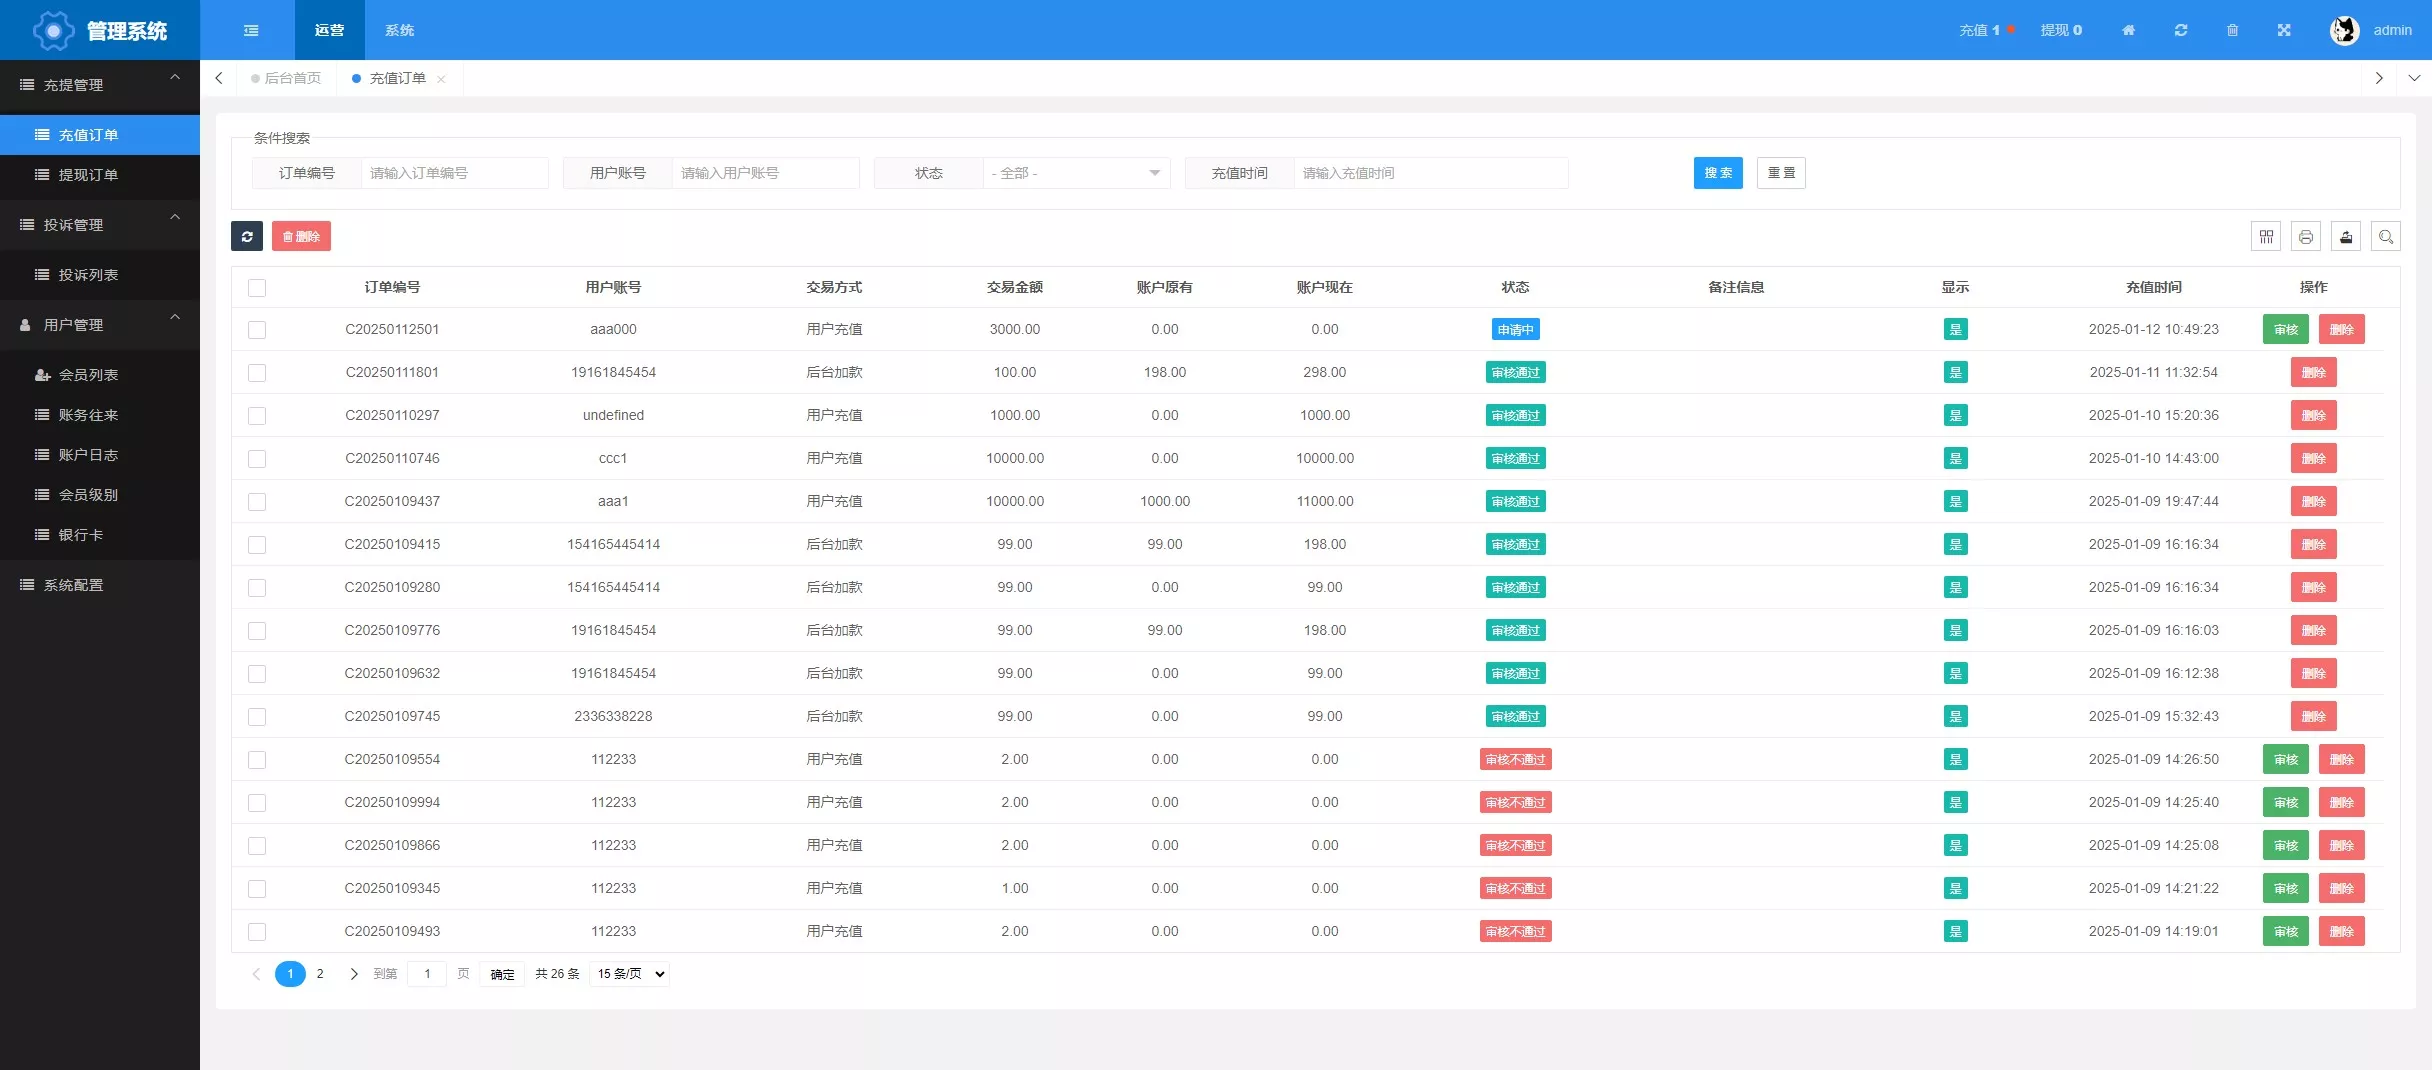Check the select-all checkbox in table header
The image size is (2432, 1070).
257,288
